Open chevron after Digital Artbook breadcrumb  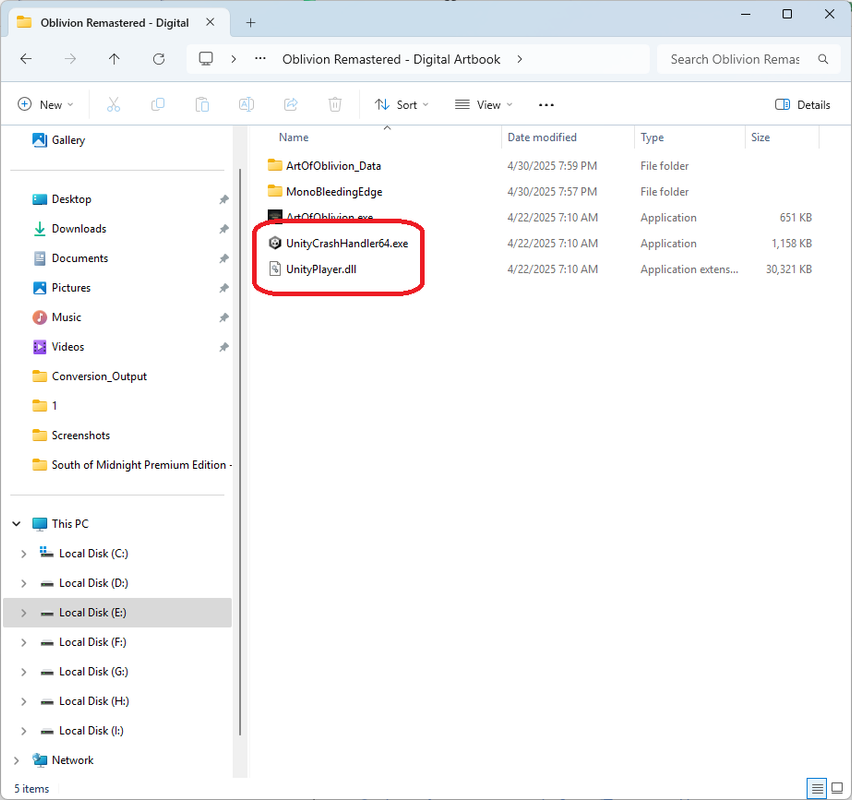[519, 59]
